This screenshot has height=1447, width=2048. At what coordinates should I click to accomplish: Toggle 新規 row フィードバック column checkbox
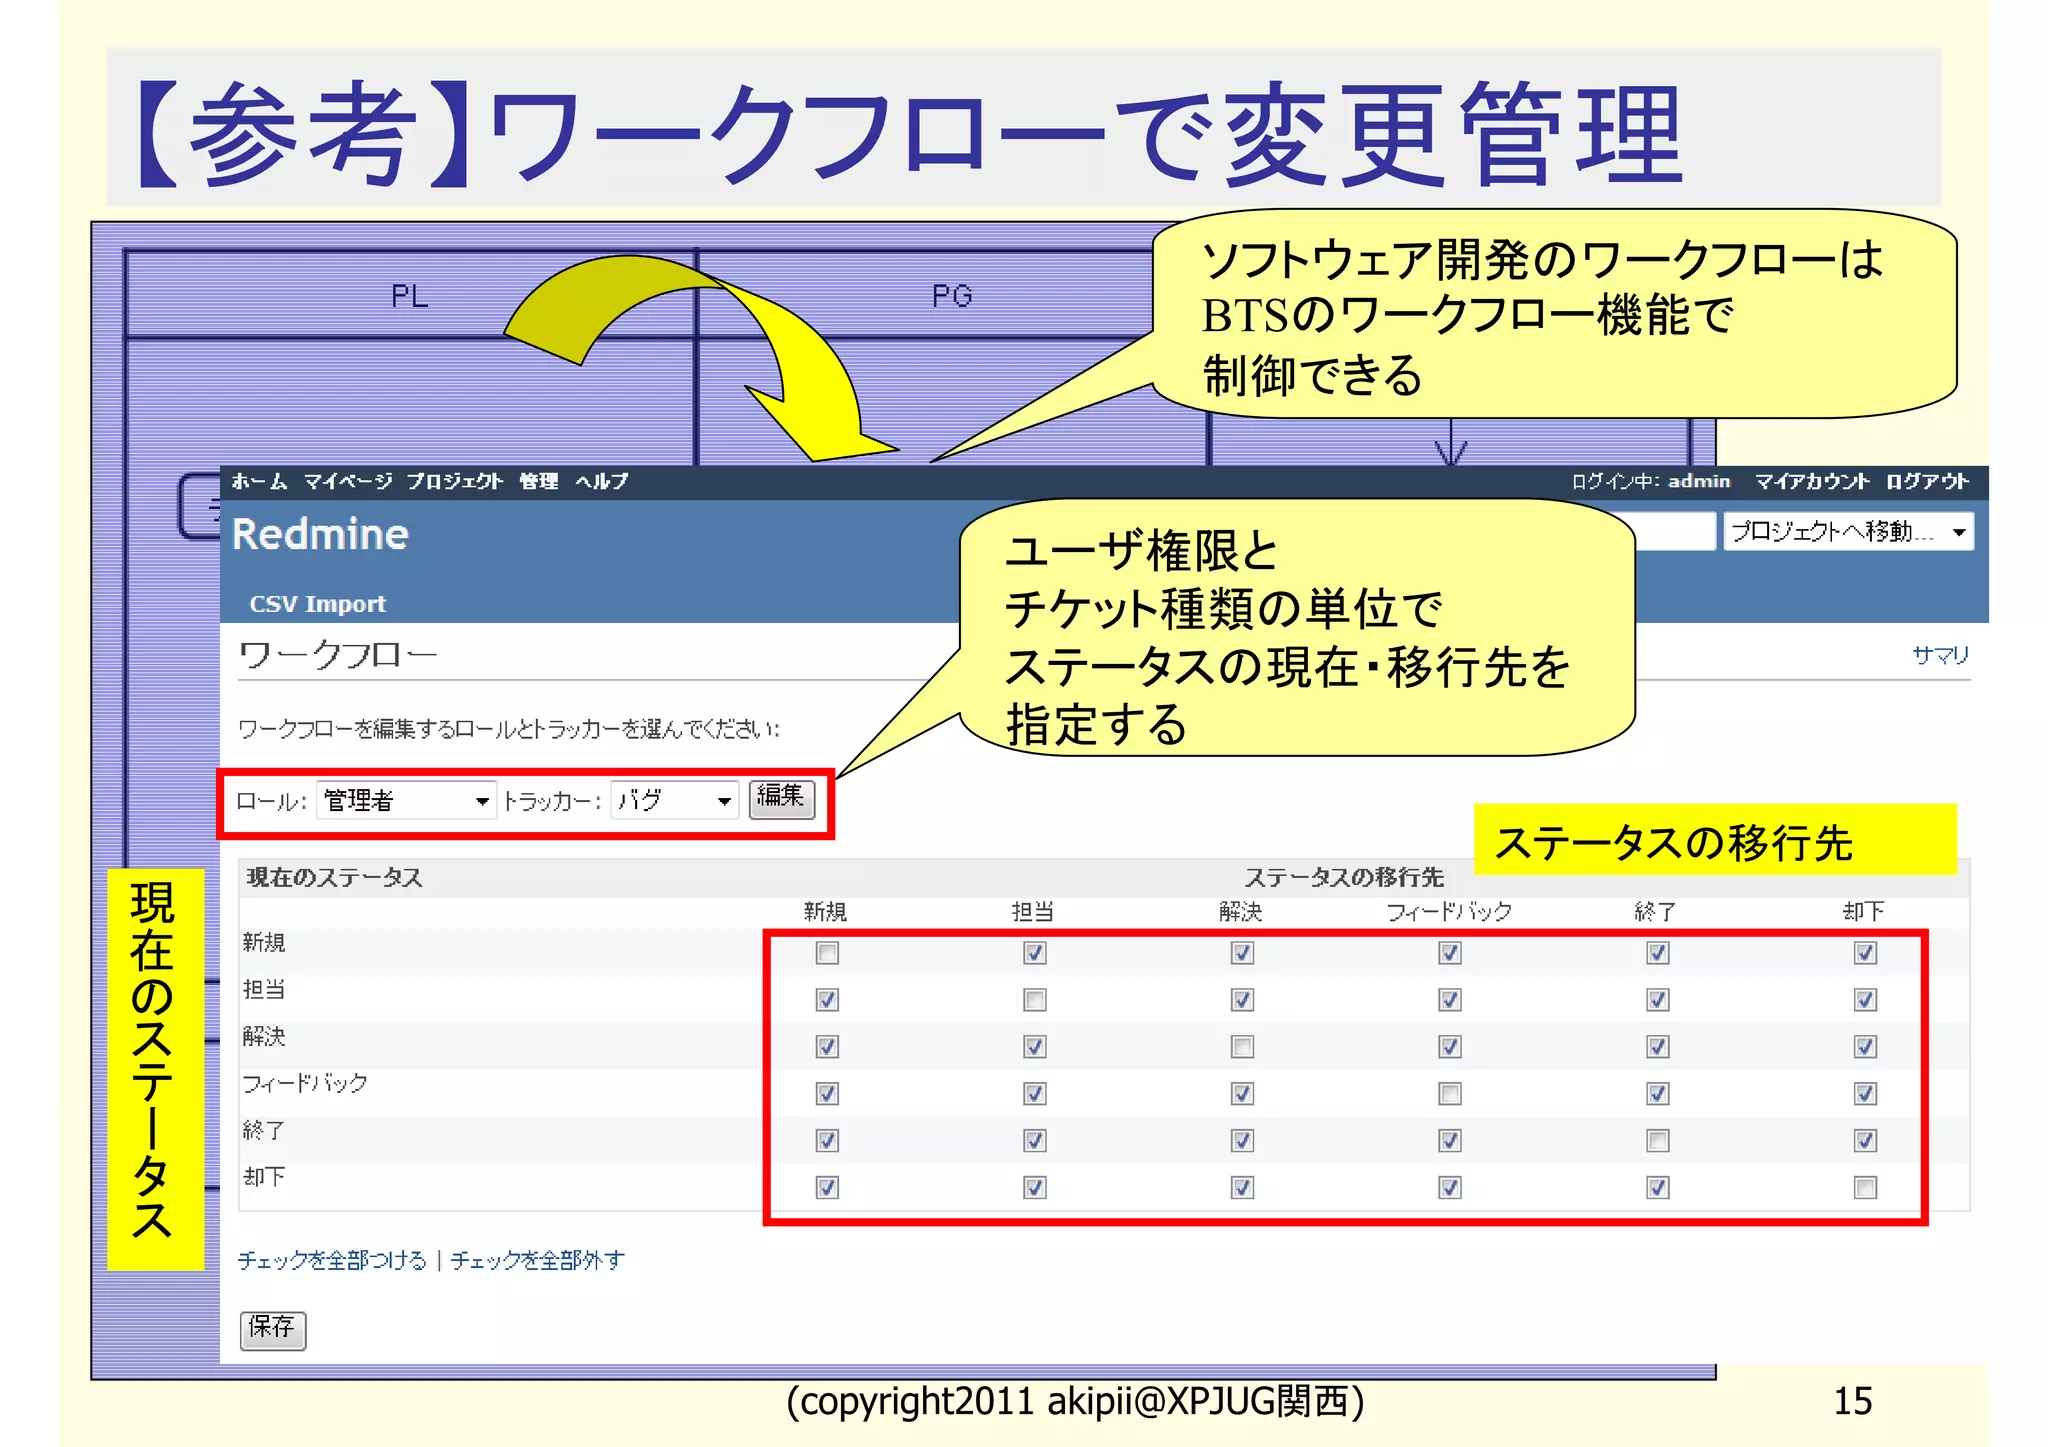point(1450,953)
